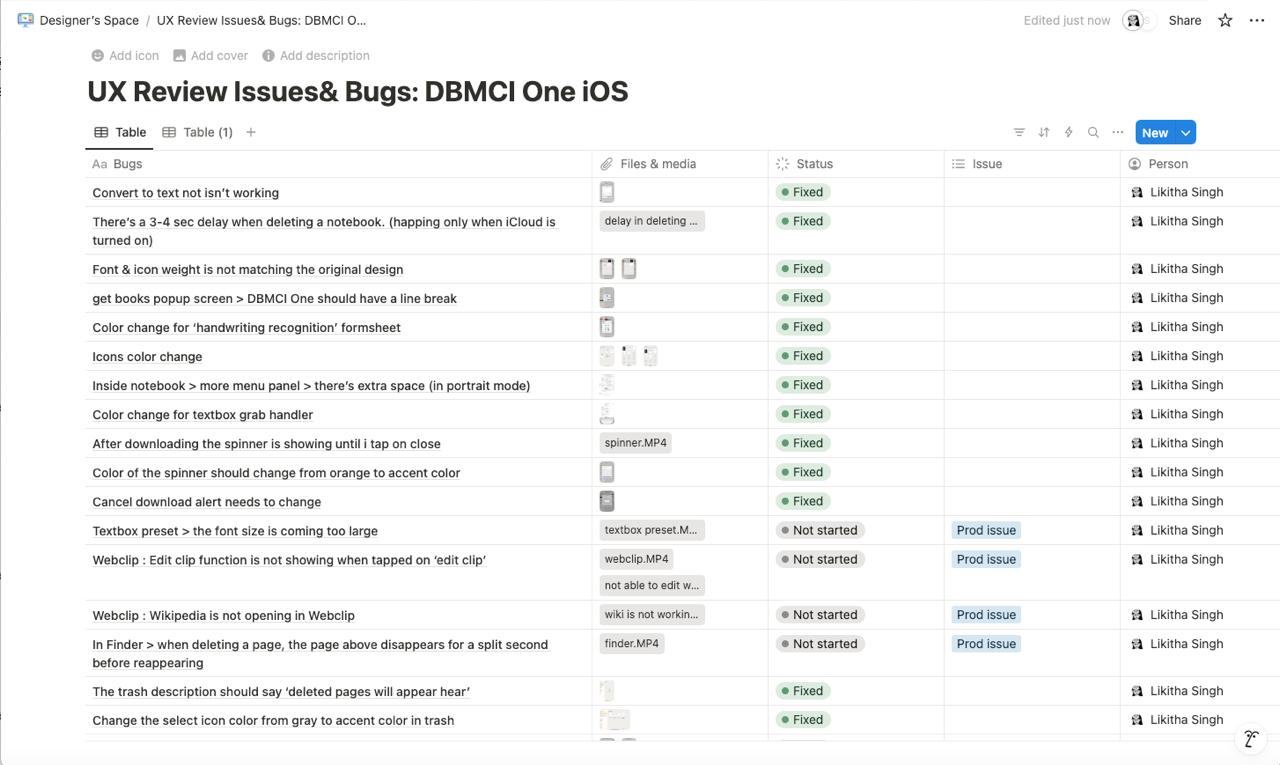The image size is (1280, 765).
Task: Expand the New button dropdown arrow
Action: point(1186,132)
